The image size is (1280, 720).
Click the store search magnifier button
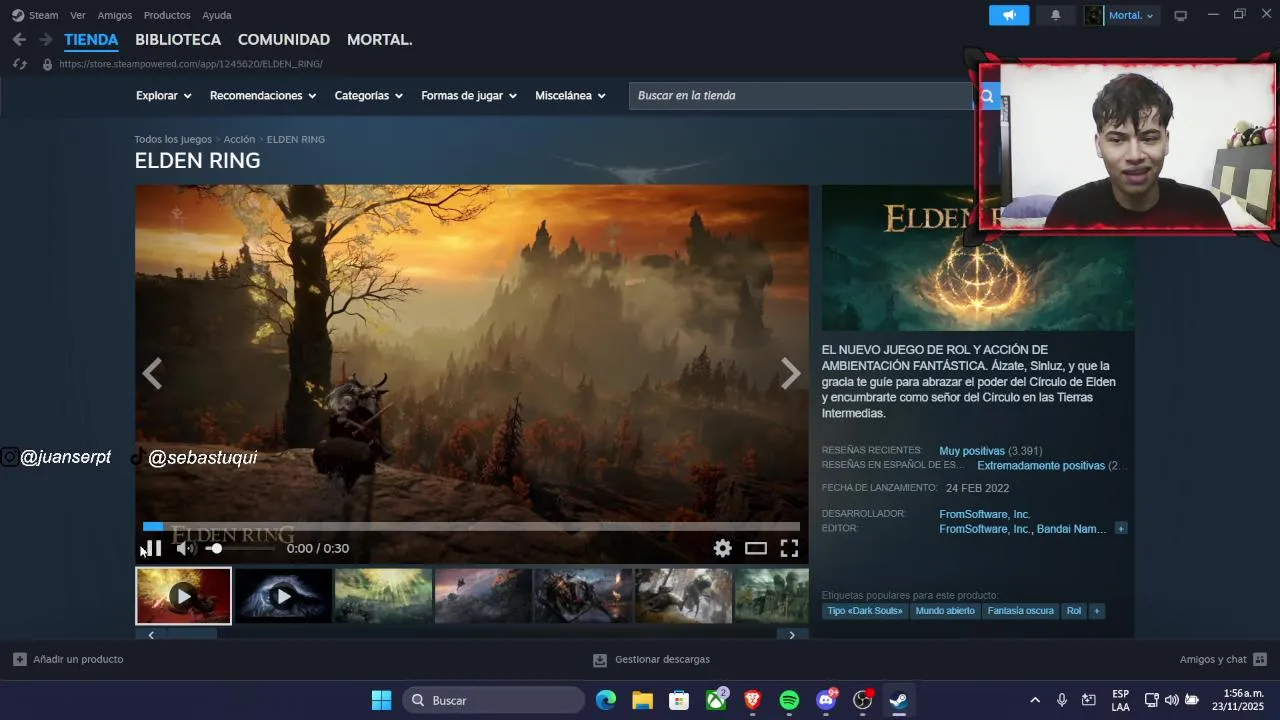click(x=987, y=96)
